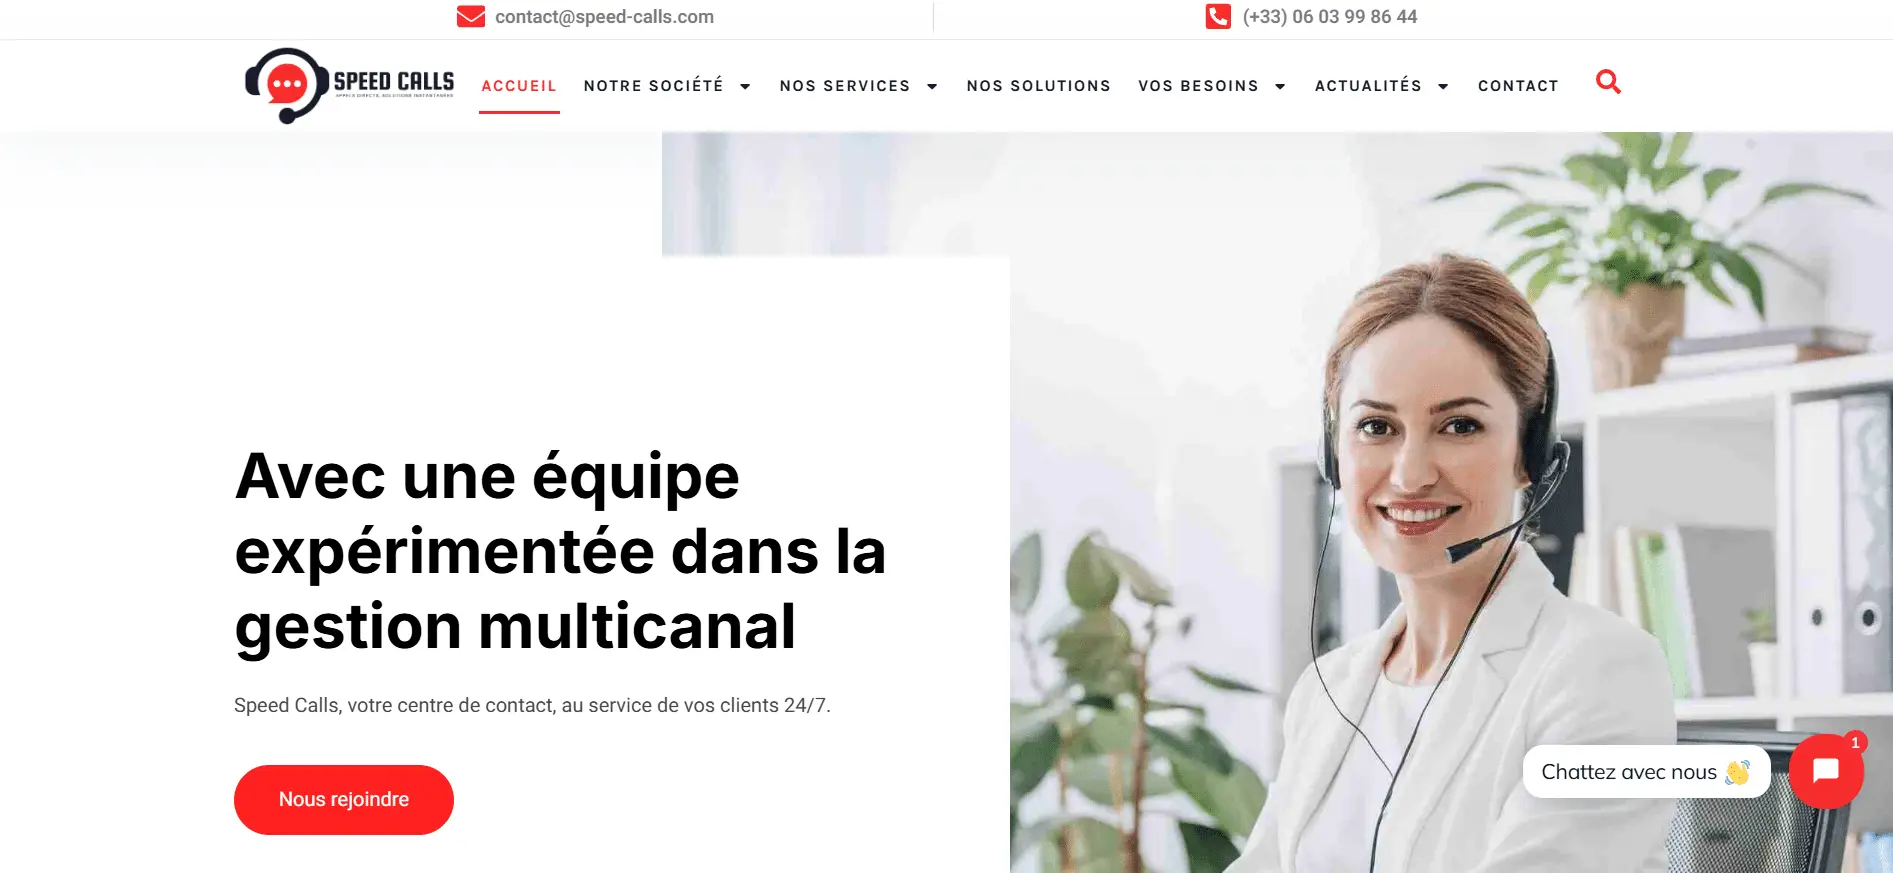Click the red envelope email icon
Screen dimensions: 1893x873
[x=471, y=17]
